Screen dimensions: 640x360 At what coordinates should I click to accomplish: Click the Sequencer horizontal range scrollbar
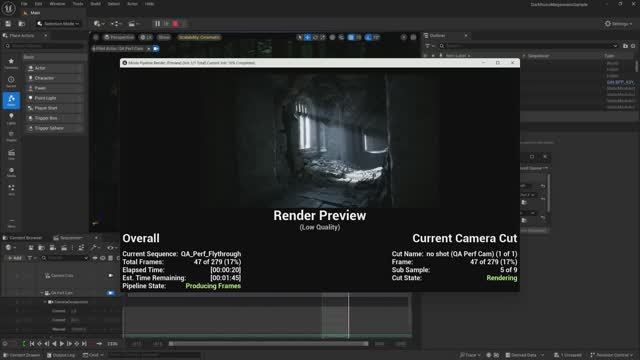point(269,344)
